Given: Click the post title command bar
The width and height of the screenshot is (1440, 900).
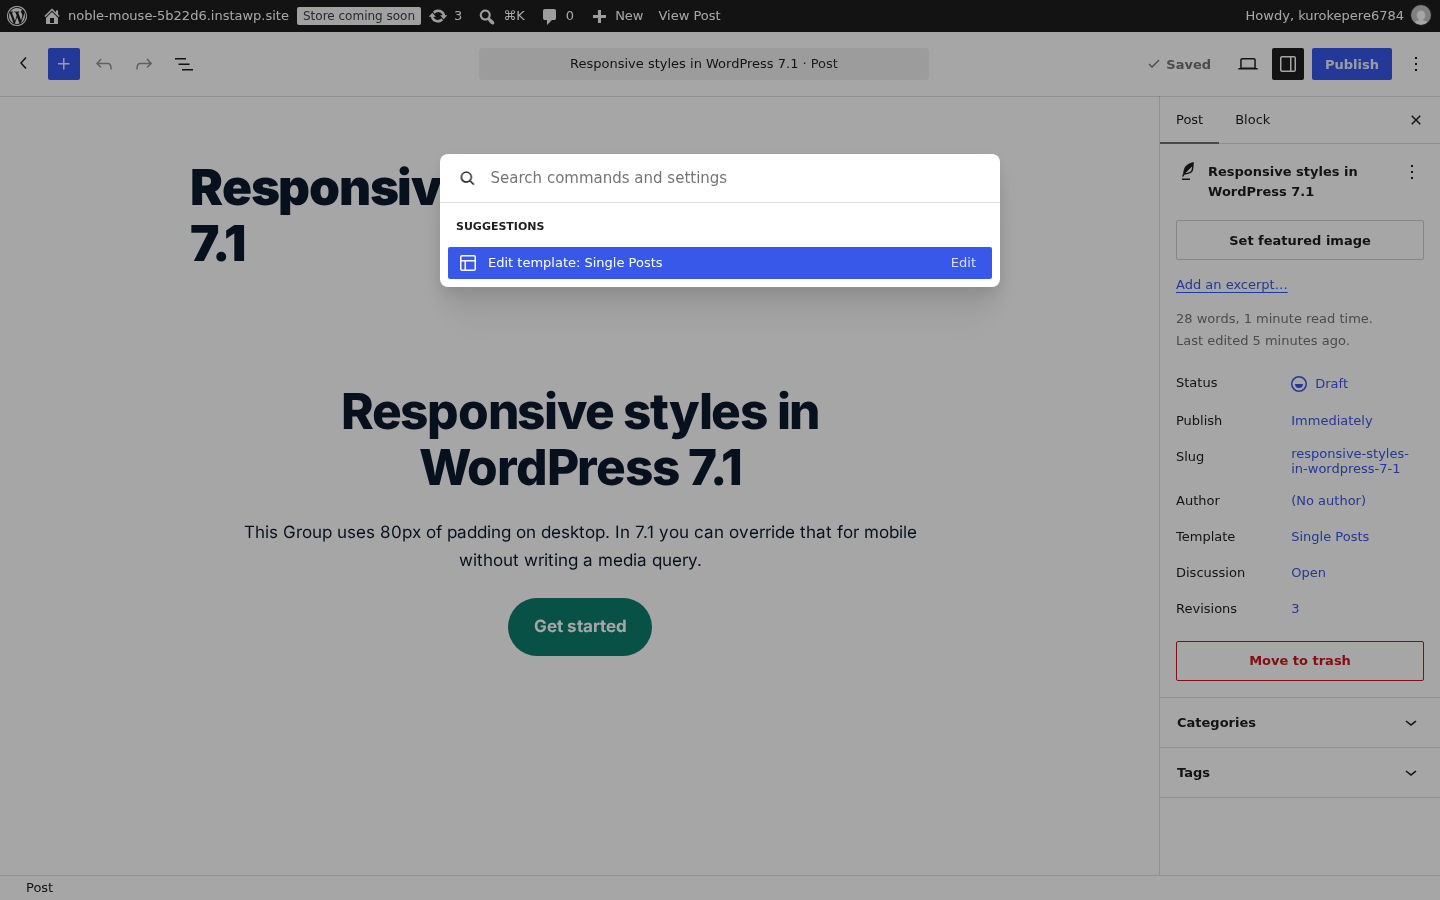Looking at the screenshot, I should point(704,64).
